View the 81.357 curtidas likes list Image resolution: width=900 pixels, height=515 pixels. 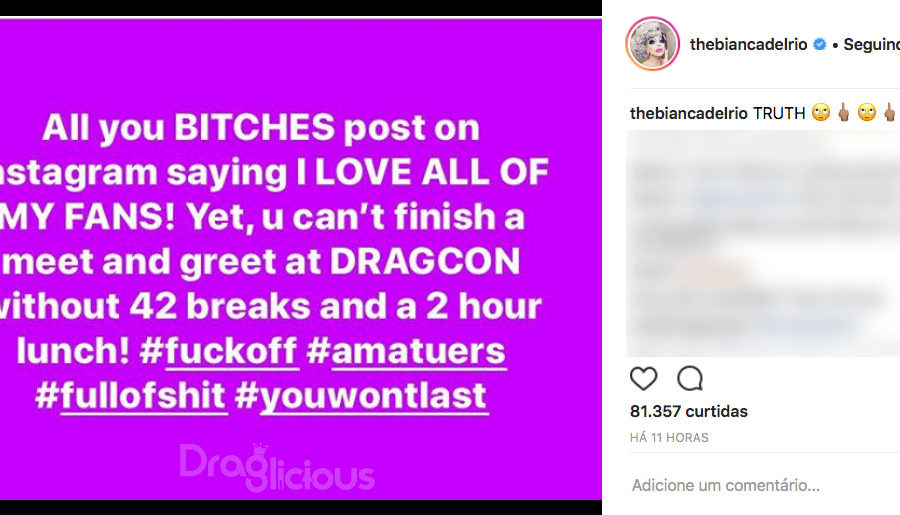pyautogui.click(x=689, y=411)
